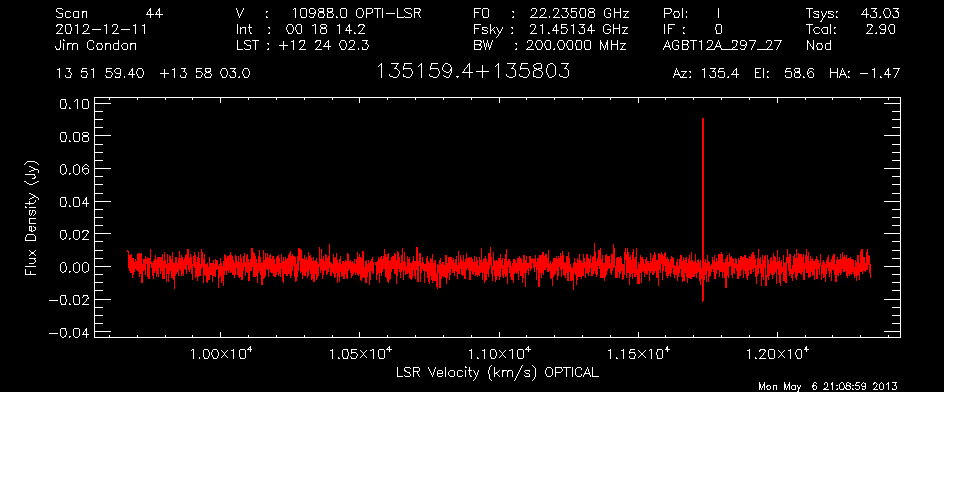Click y-axis tick label -0.02
Screen dimensions: 962x490
click(69, 300)
